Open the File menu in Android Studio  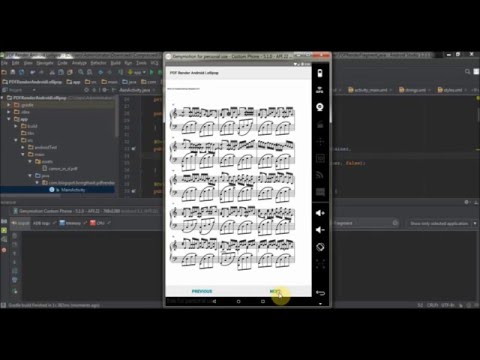4,63
